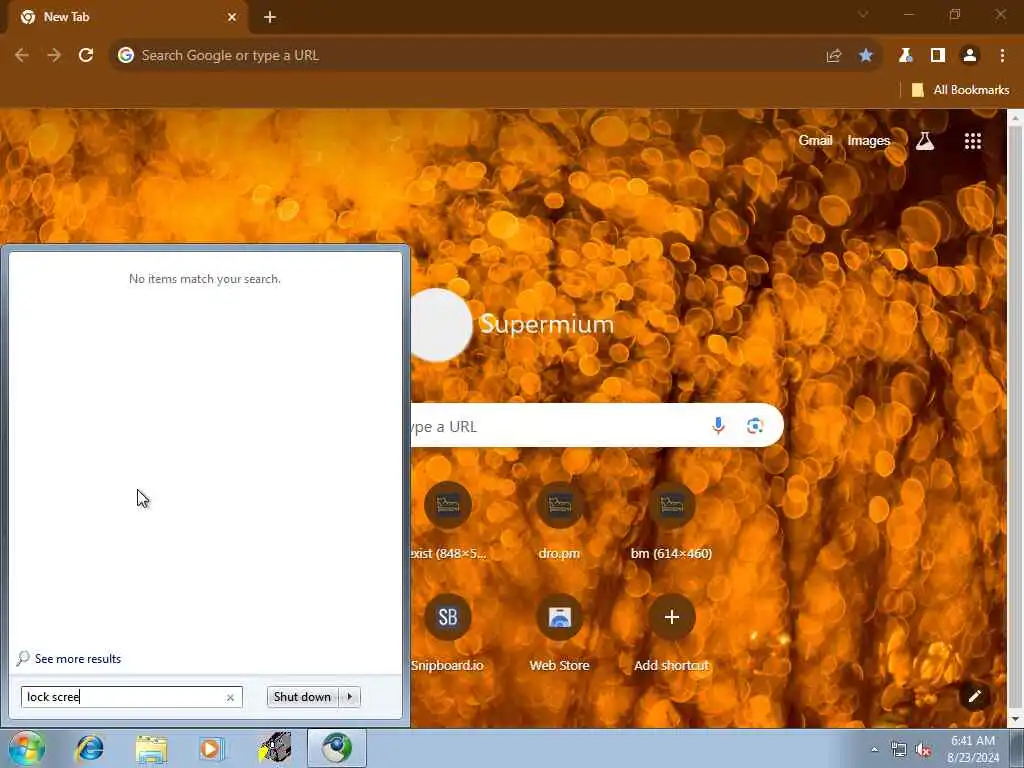Open the exist (848×5... shortcut
The width and height of the screenshot is (1024, 768).
pos(448,521)
